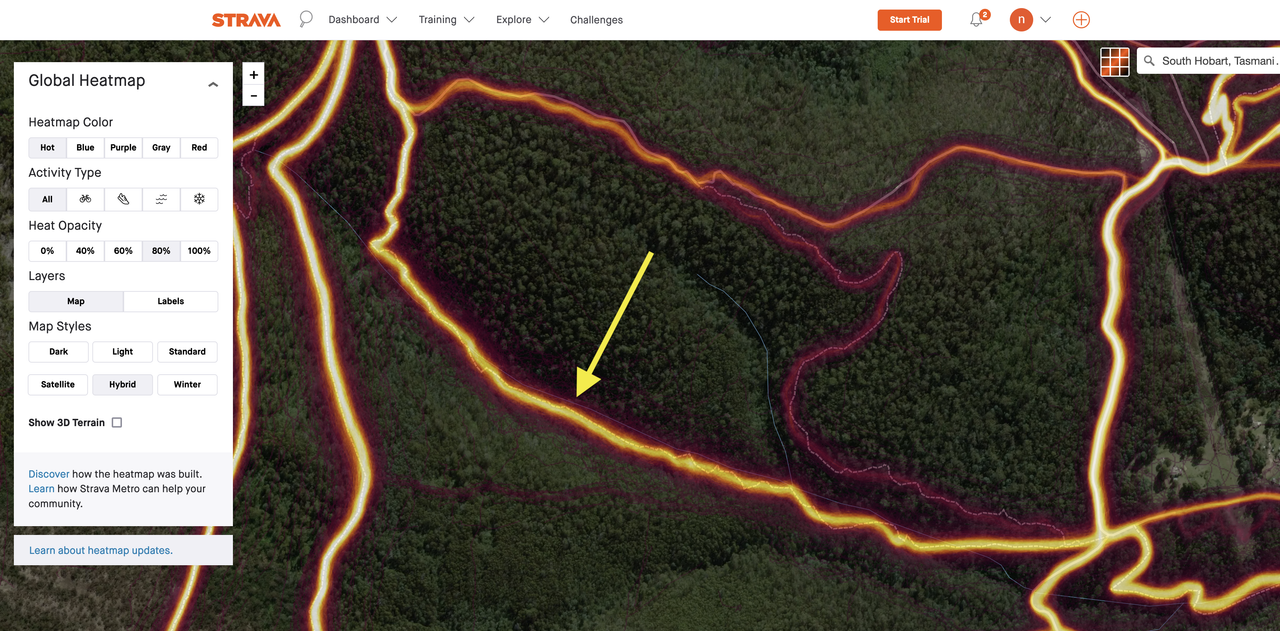
Task: Select water activity type icon
Action: click(x=161, y=199)
